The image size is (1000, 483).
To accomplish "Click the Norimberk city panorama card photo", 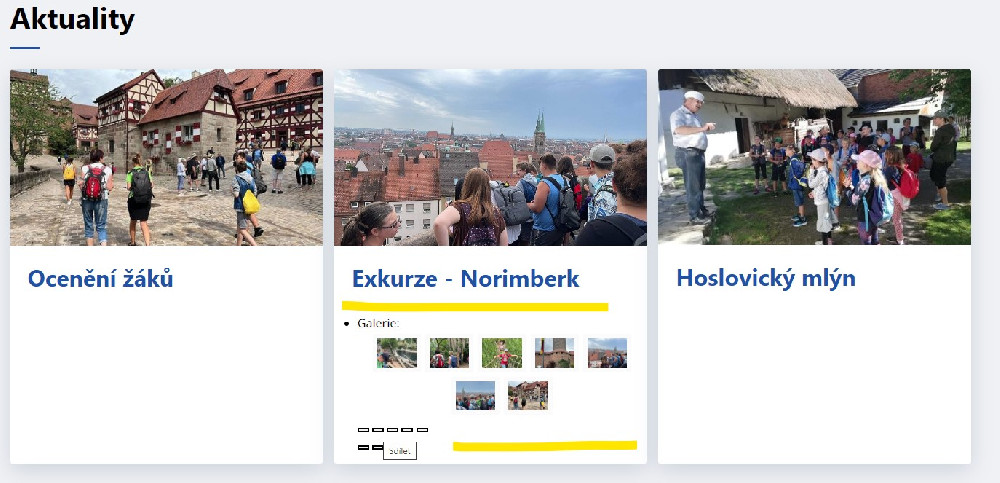I will pyautogui.click(x=490, y=157).
